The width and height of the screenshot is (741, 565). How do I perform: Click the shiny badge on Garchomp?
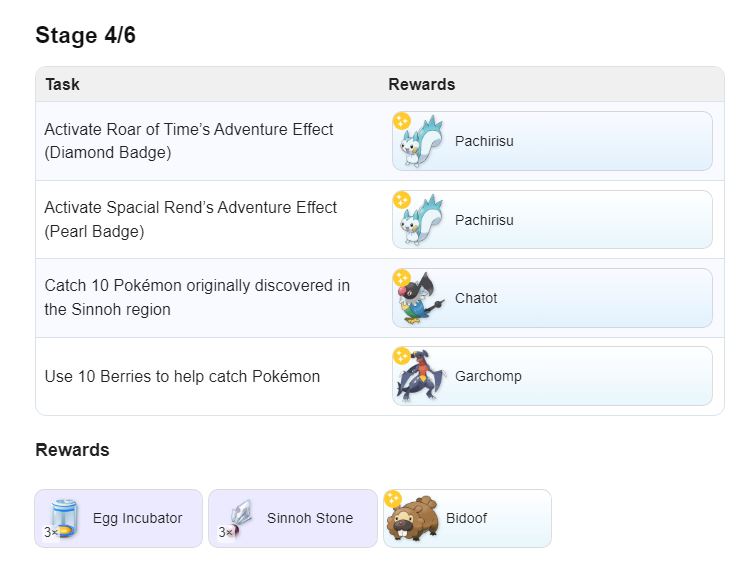pyautogui.click(x=401, y=355)
